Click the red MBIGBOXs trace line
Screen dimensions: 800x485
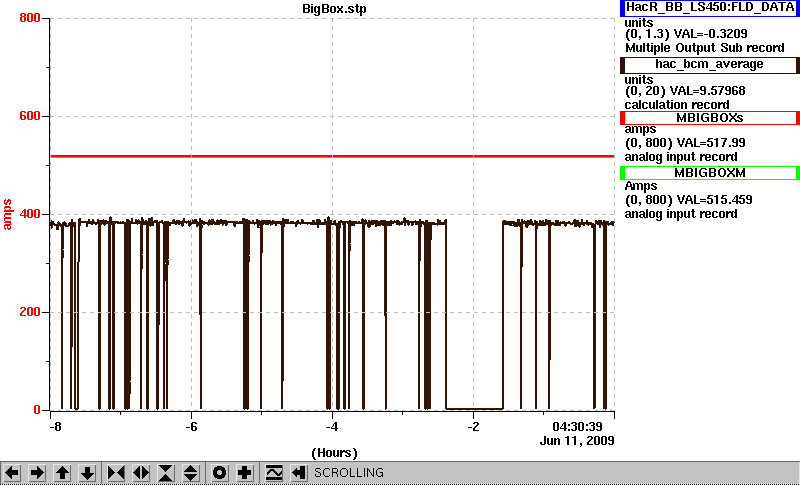332,156
